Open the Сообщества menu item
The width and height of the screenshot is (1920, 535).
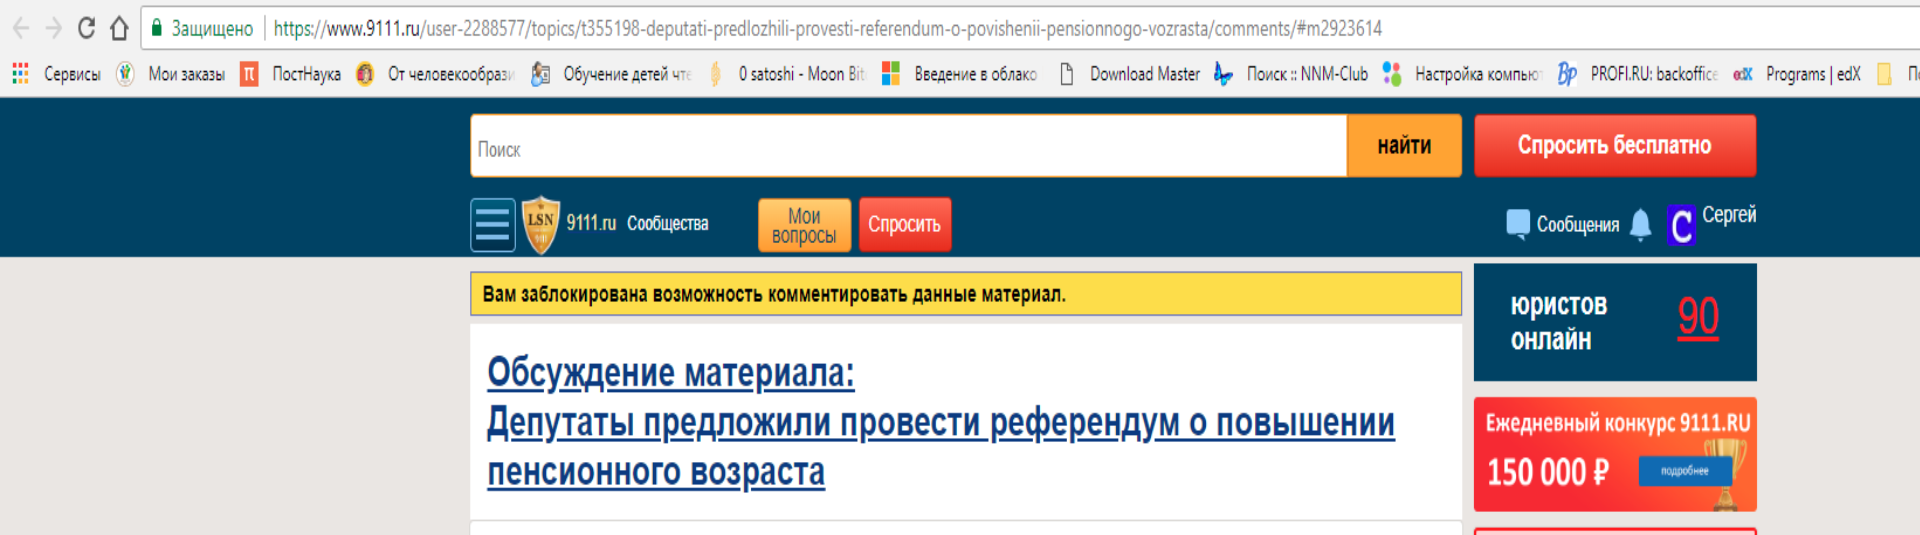[x=667, y=224]
